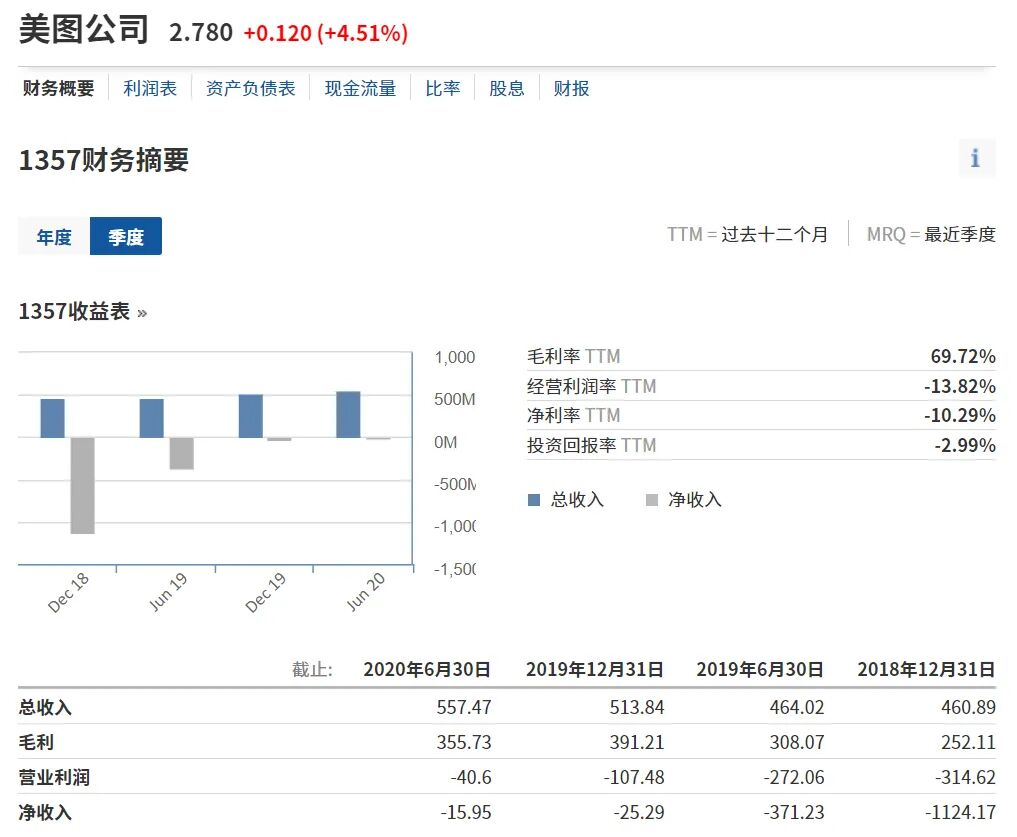Click the TTM = 过去十二个月 note
The image size is (1017, 837).
[747, 234]
